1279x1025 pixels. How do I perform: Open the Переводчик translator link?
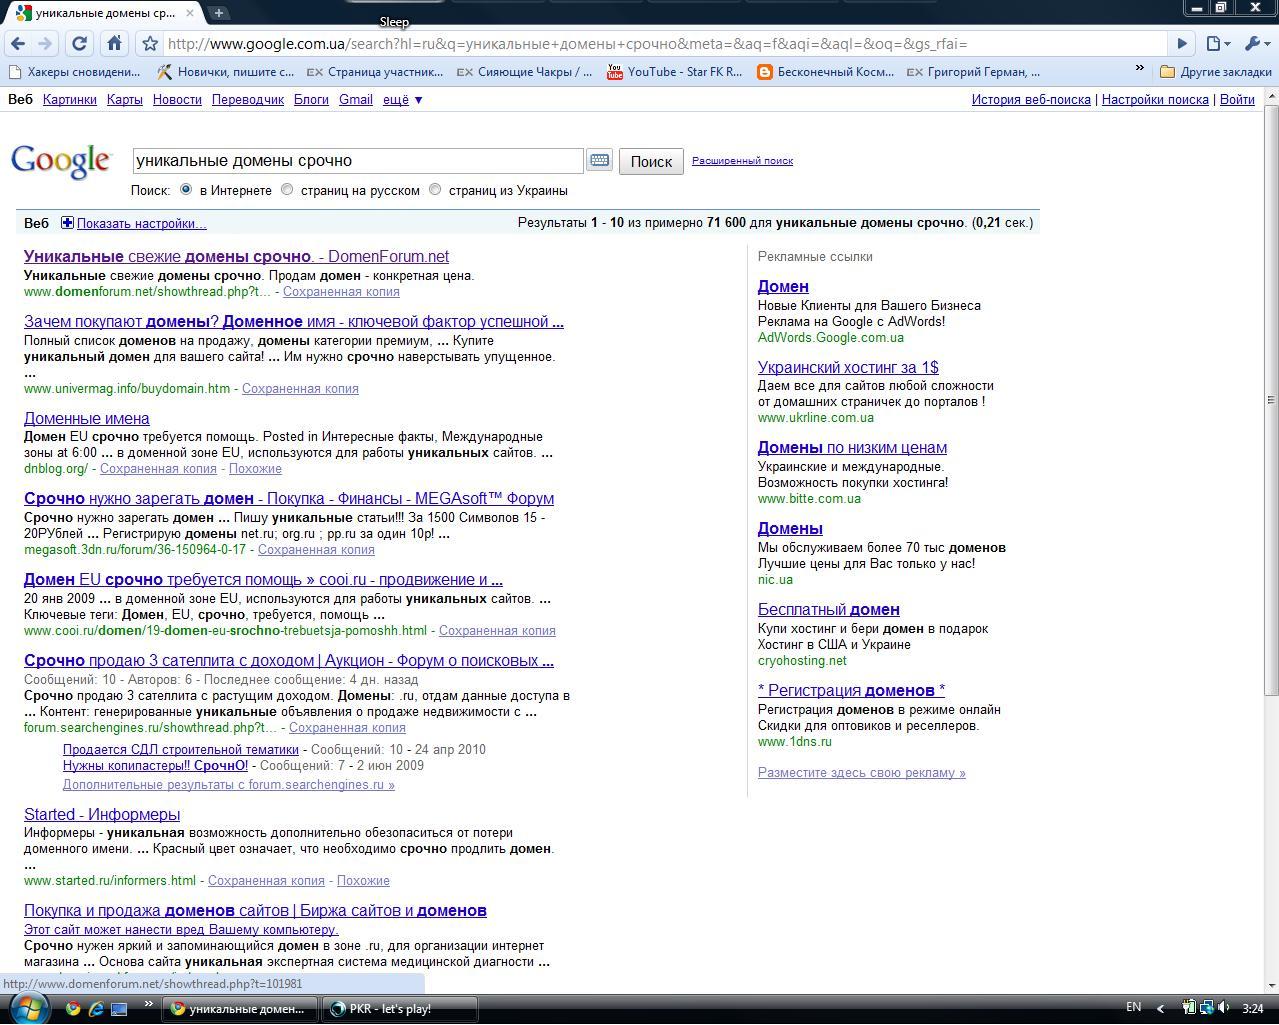[248, 100]
